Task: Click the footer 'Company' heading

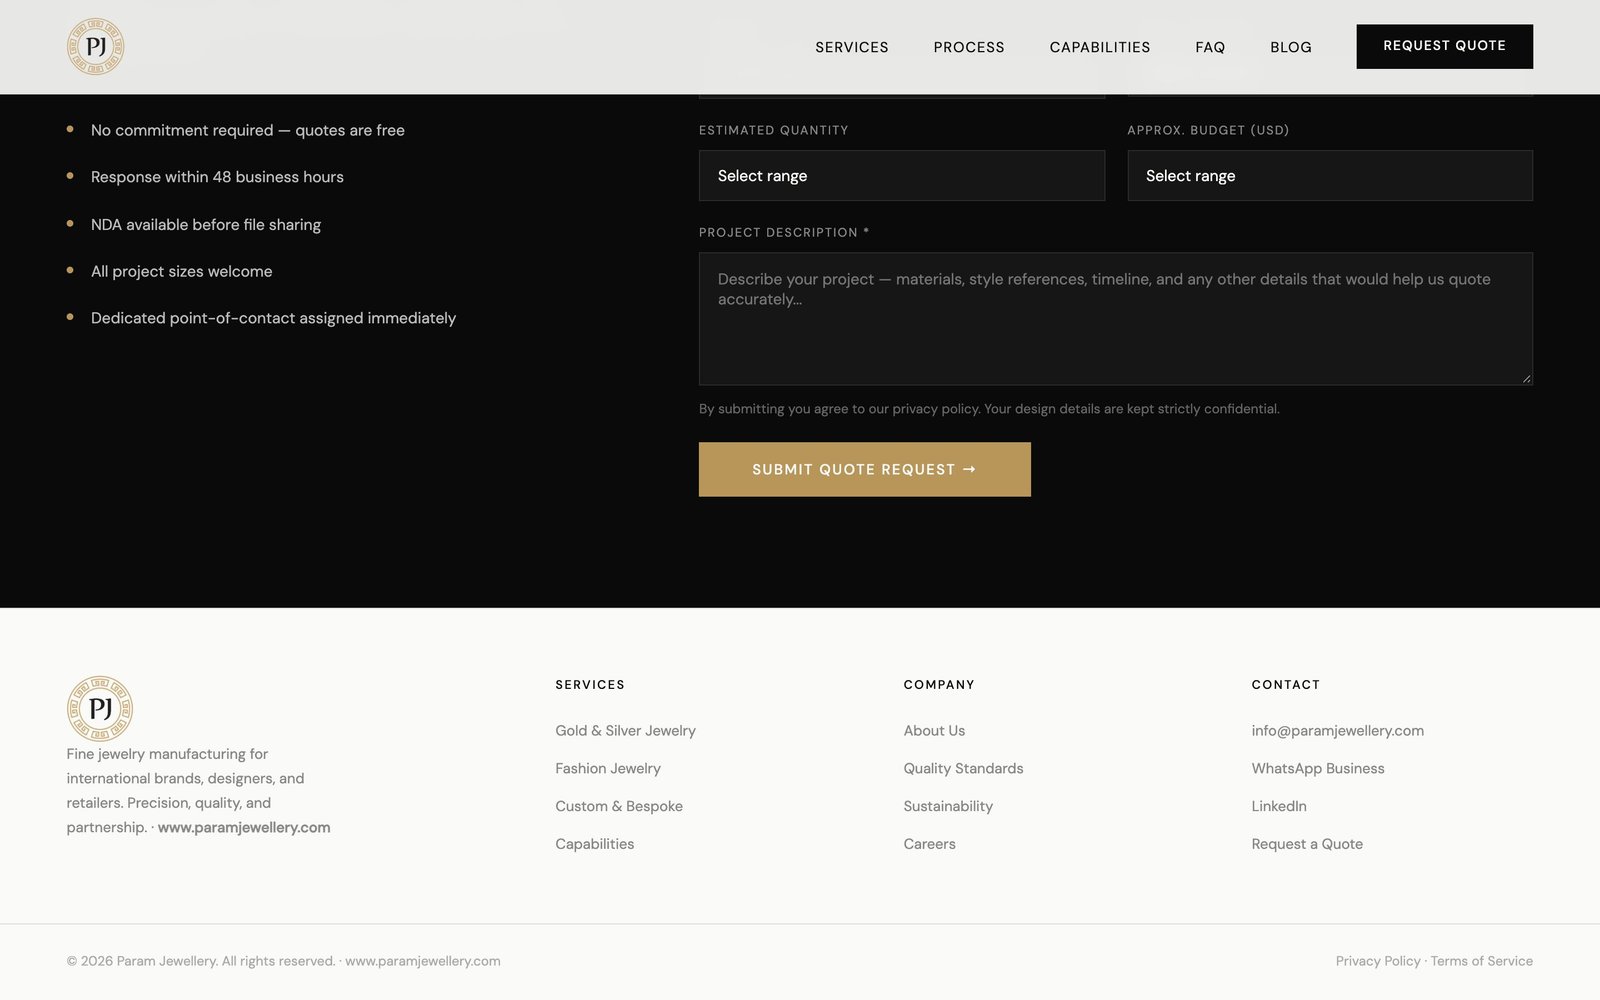Action: point(939,685)
